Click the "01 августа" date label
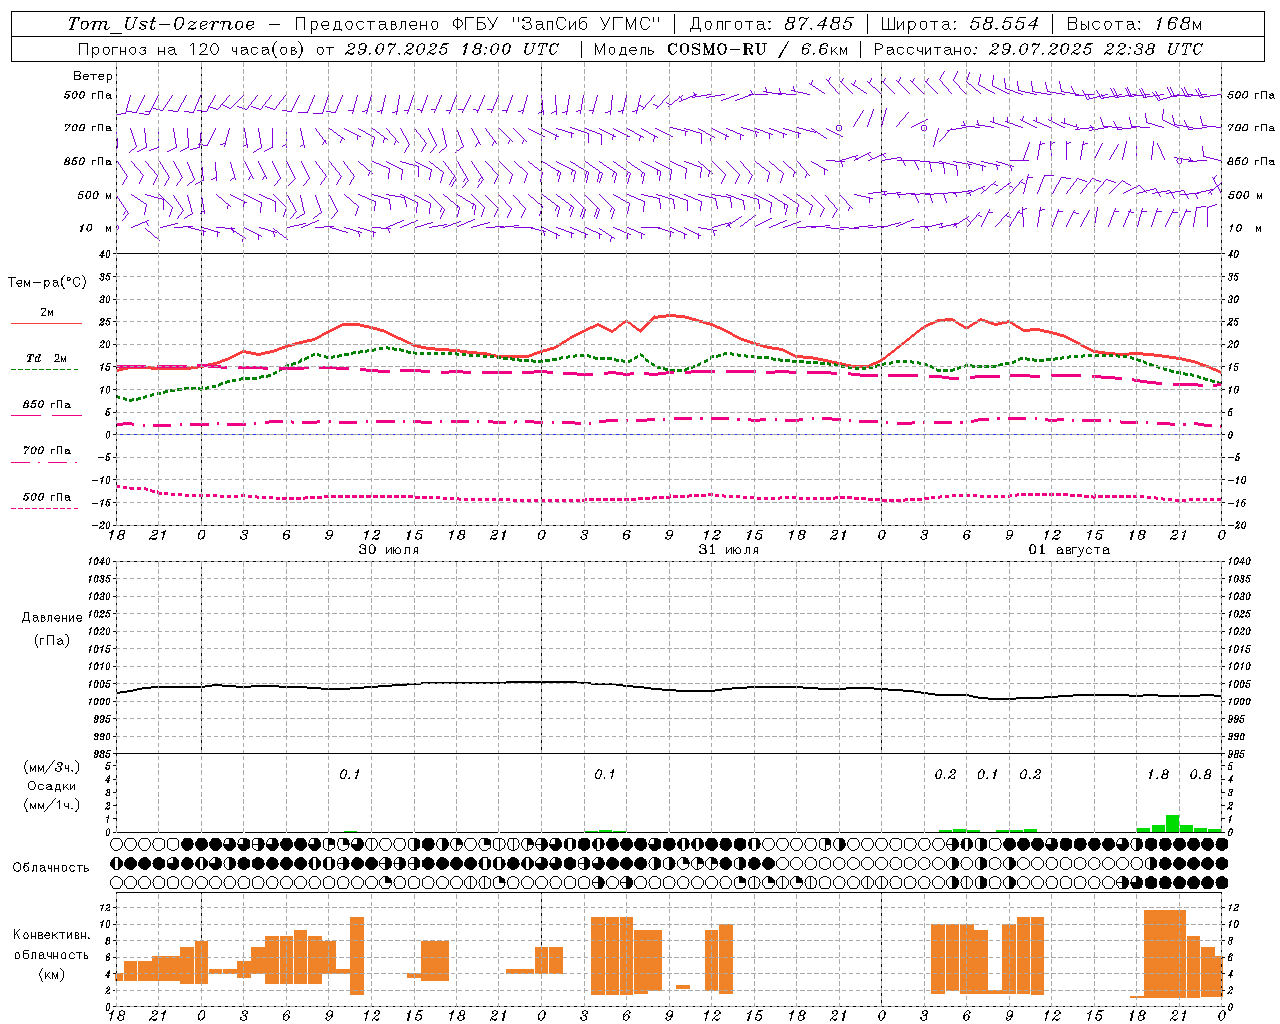The width and height of the screenshot is (1280, 1024). pos(1069,550)
